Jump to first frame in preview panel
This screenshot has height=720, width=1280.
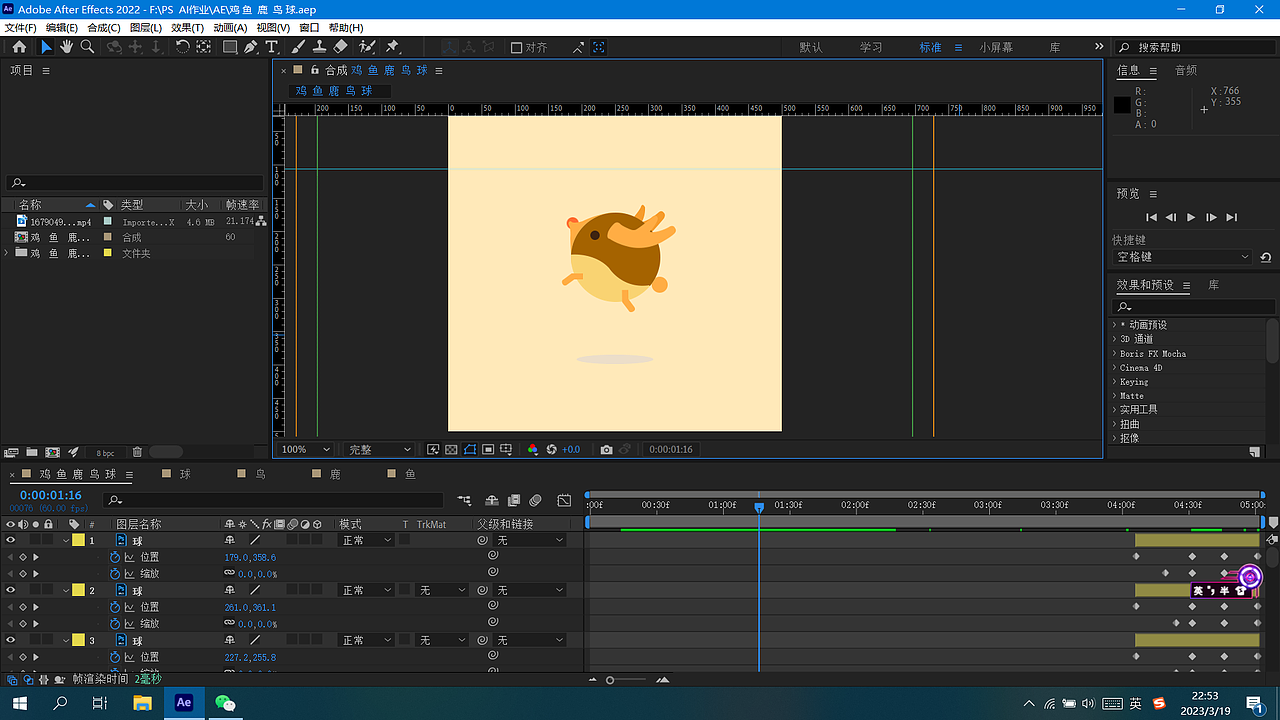(1151, 217)
